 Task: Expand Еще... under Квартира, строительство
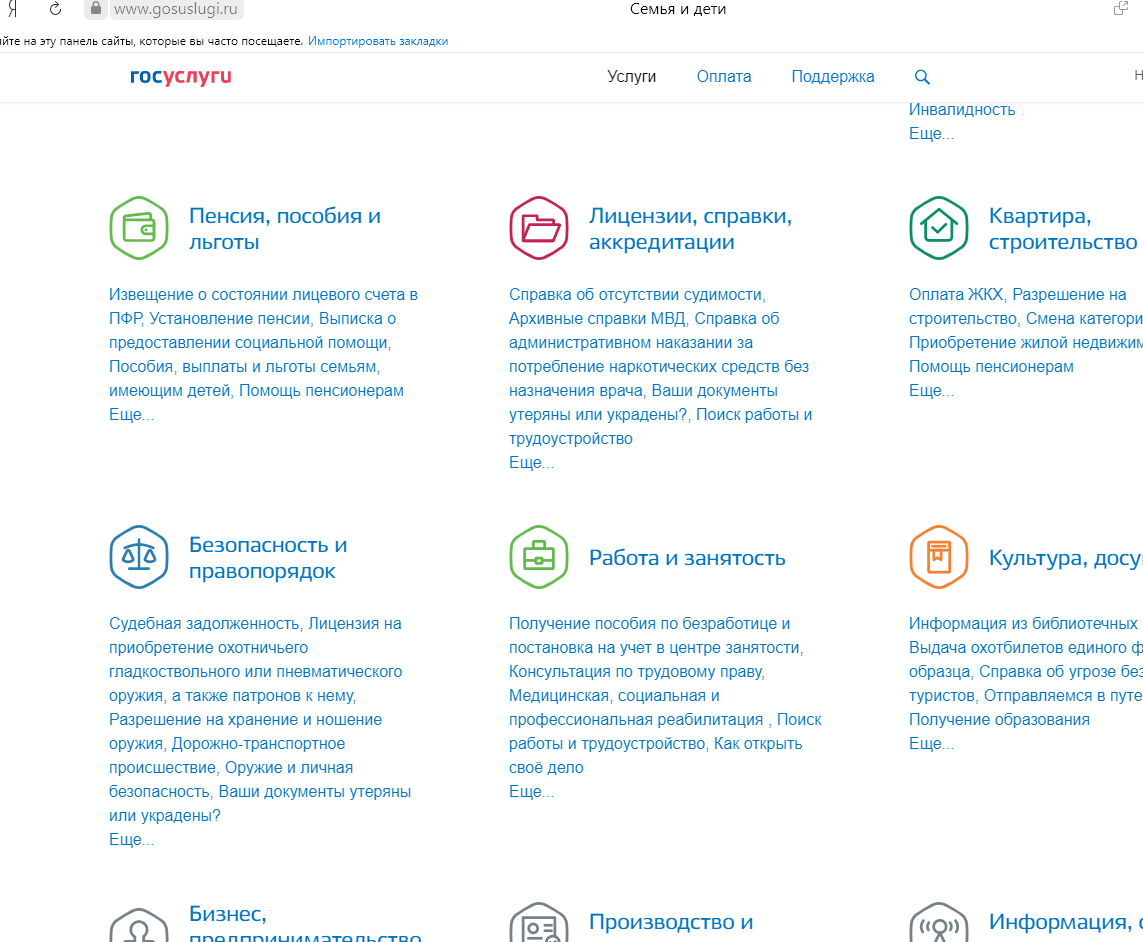pos(931,390)
